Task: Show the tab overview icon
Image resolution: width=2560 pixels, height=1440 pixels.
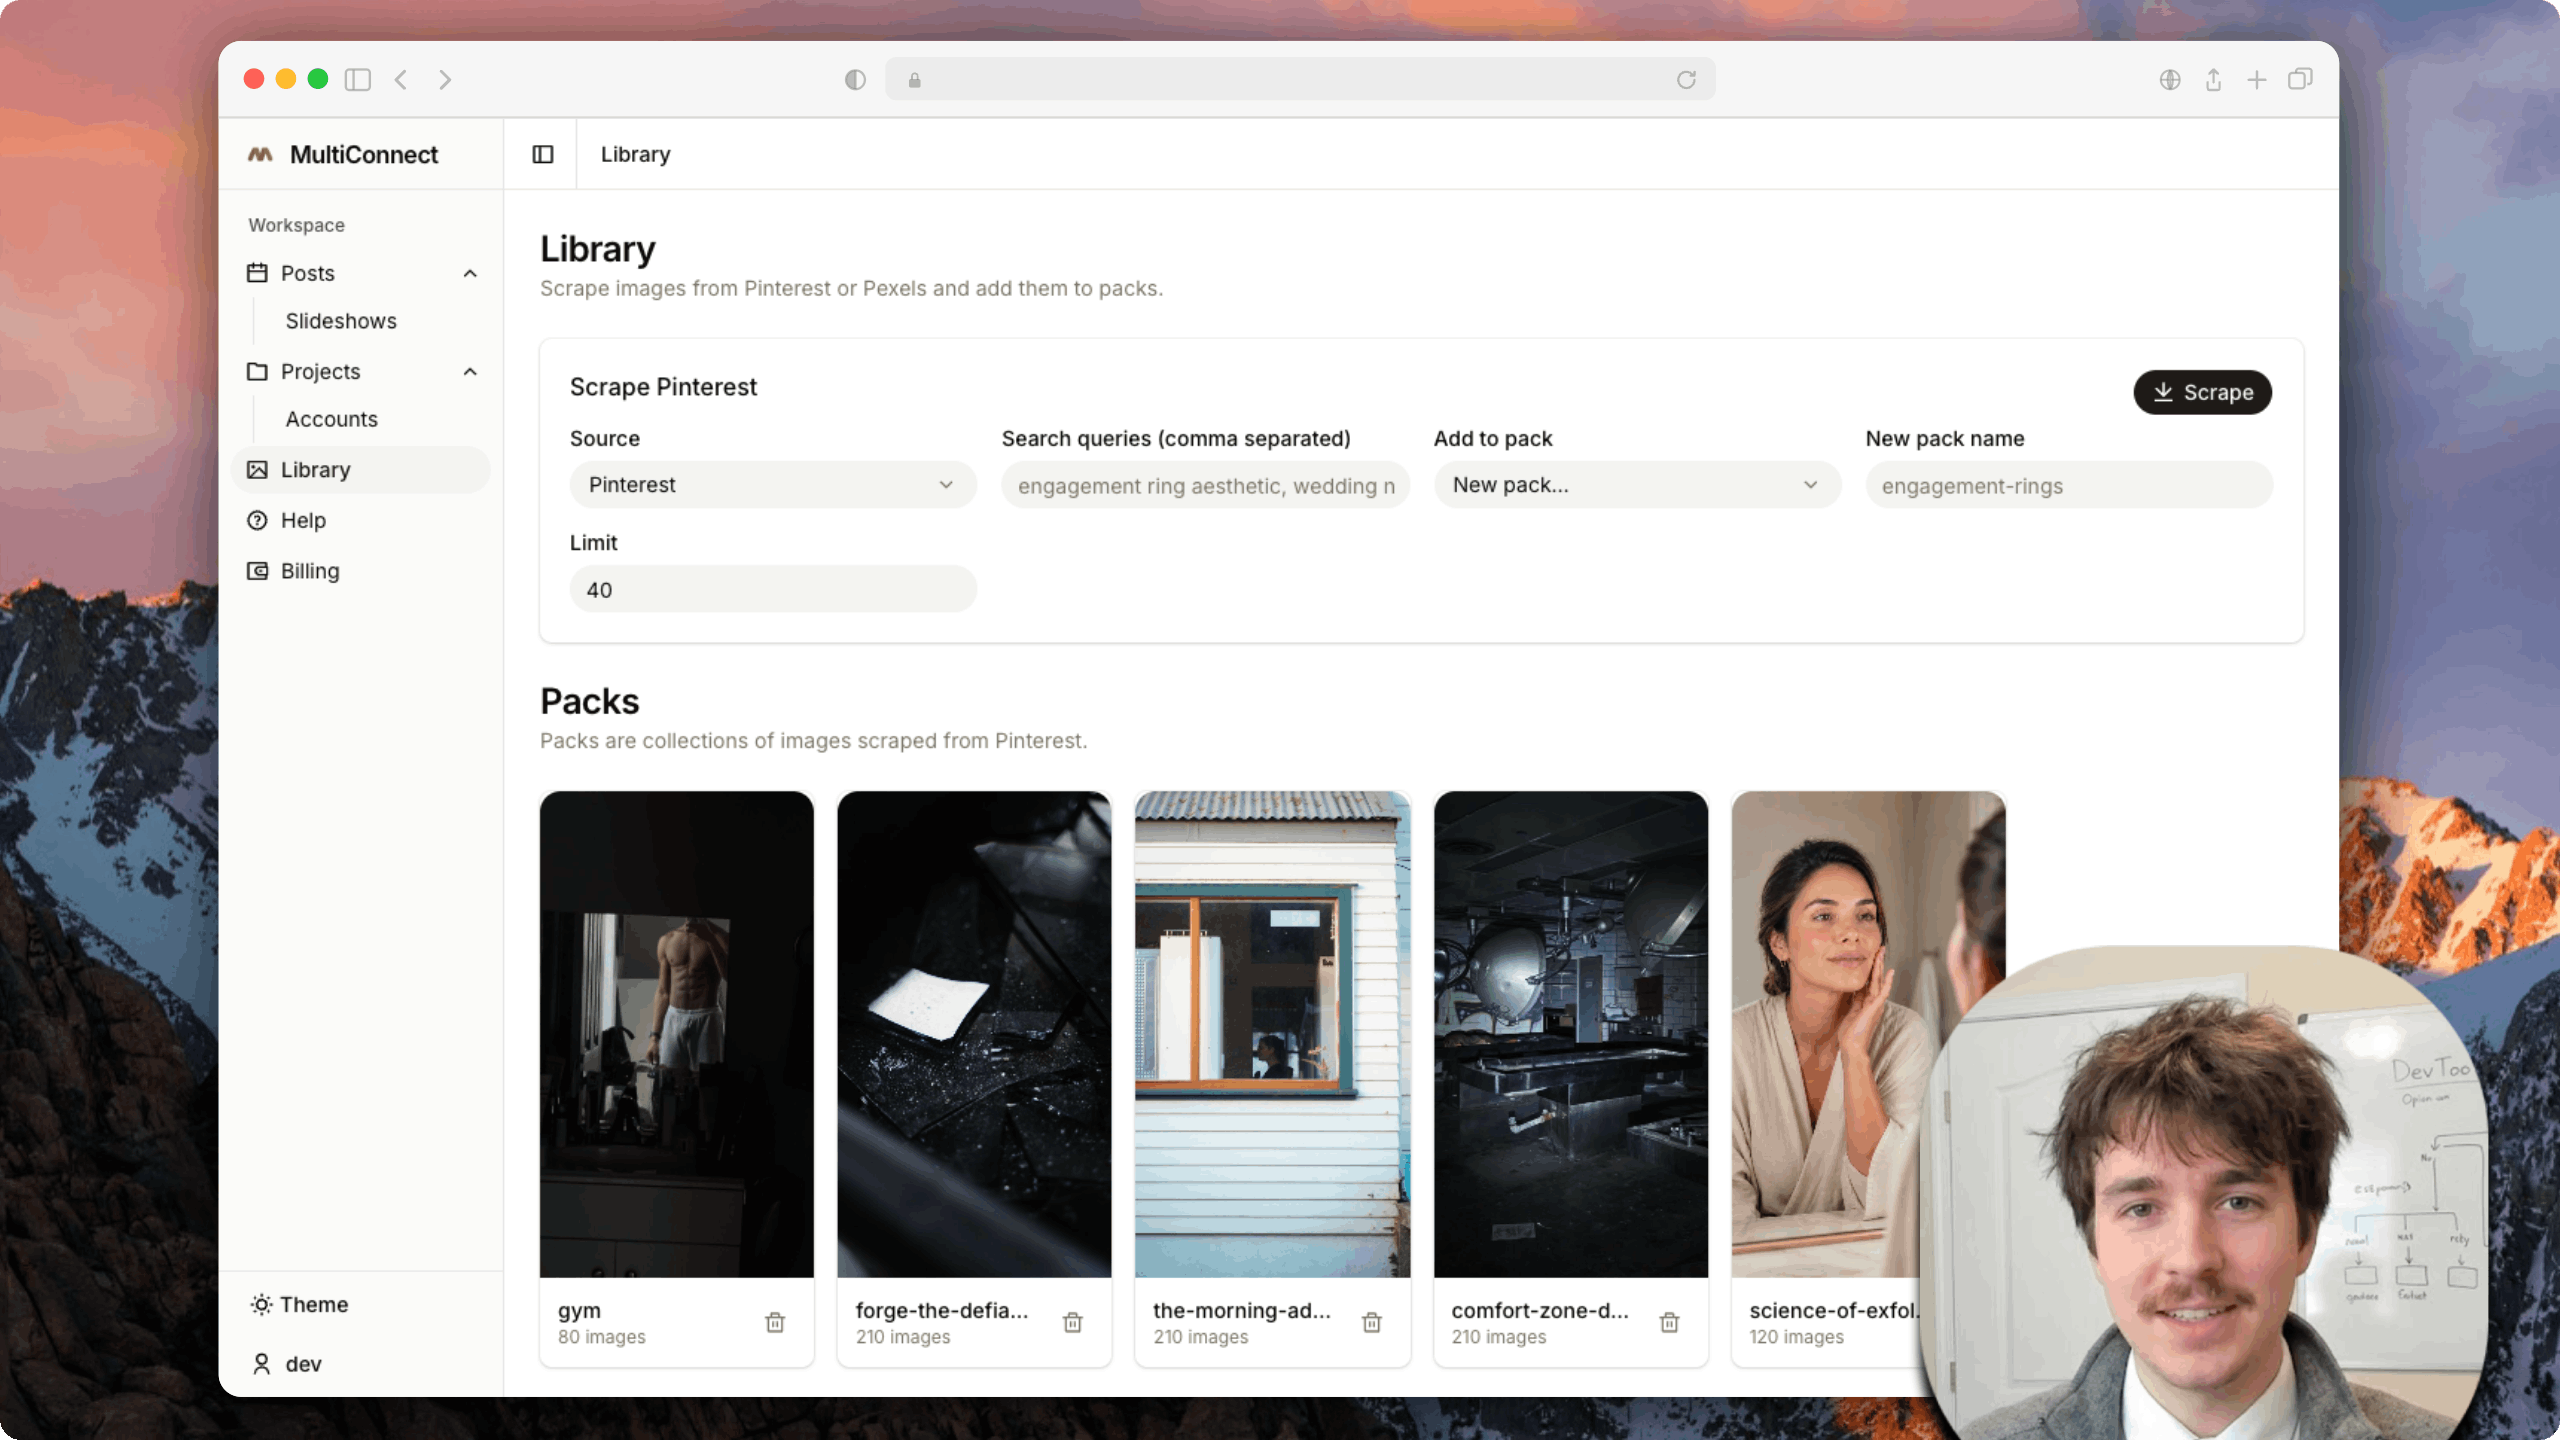Action: point(2300,79)
